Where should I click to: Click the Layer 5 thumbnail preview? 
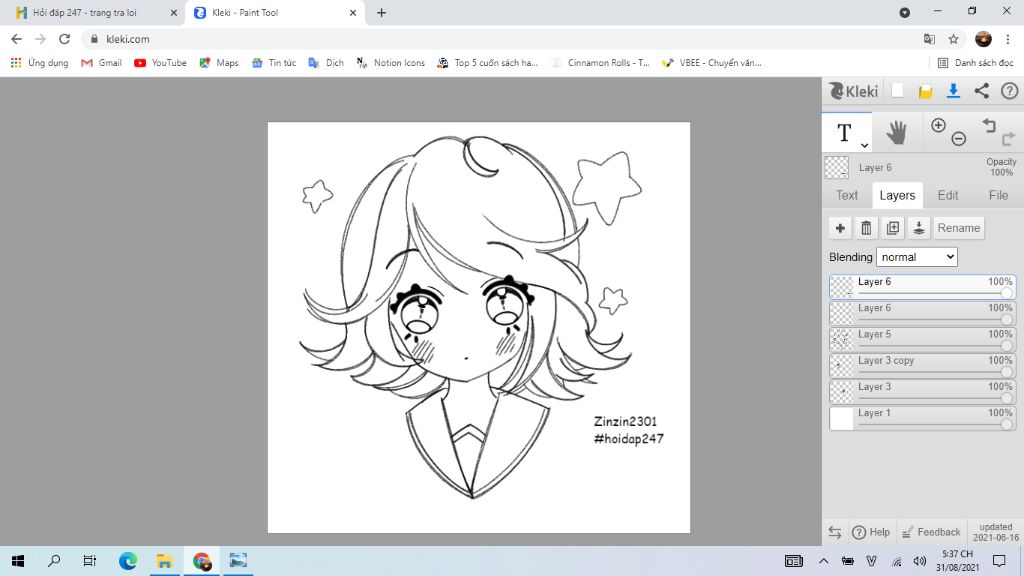click(841, 340)
